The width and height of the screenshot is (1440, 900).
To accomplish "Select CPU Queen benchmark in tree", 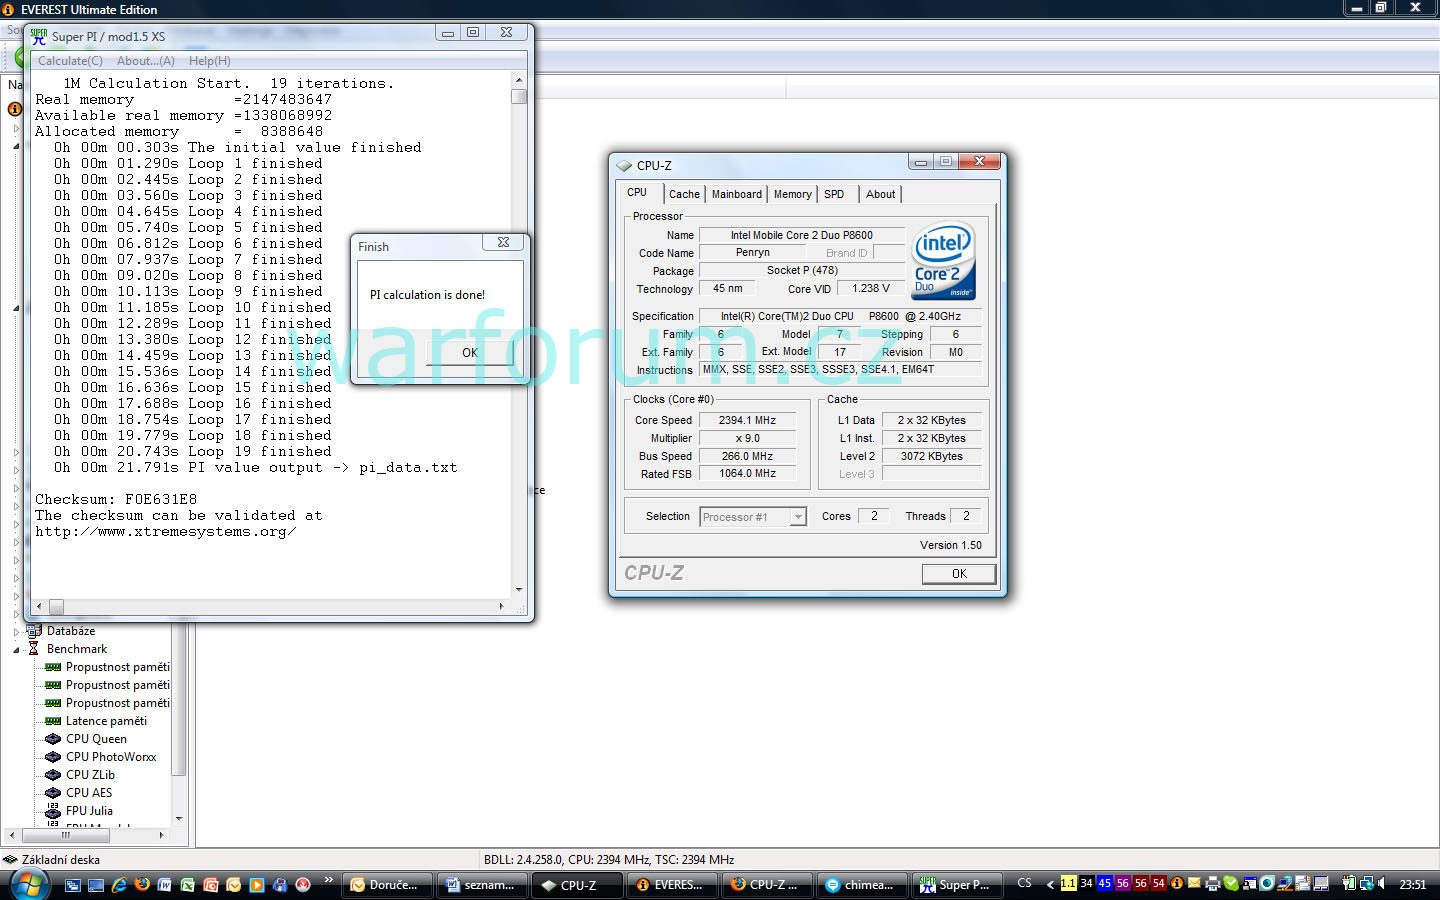I will [96, 739].
